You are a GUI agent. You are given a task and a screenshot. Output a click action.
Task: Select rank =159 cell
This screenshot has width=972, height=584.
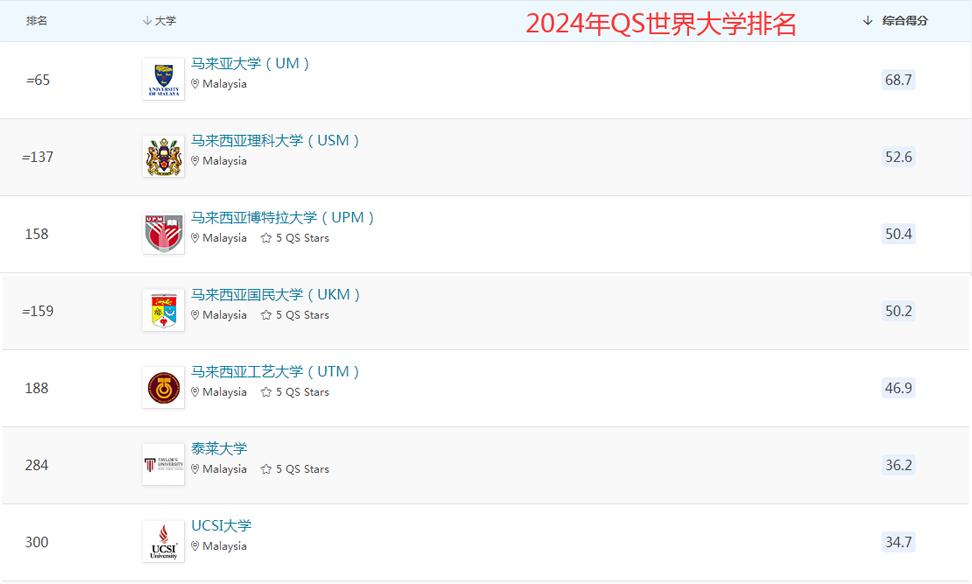(x=38, y=311)
